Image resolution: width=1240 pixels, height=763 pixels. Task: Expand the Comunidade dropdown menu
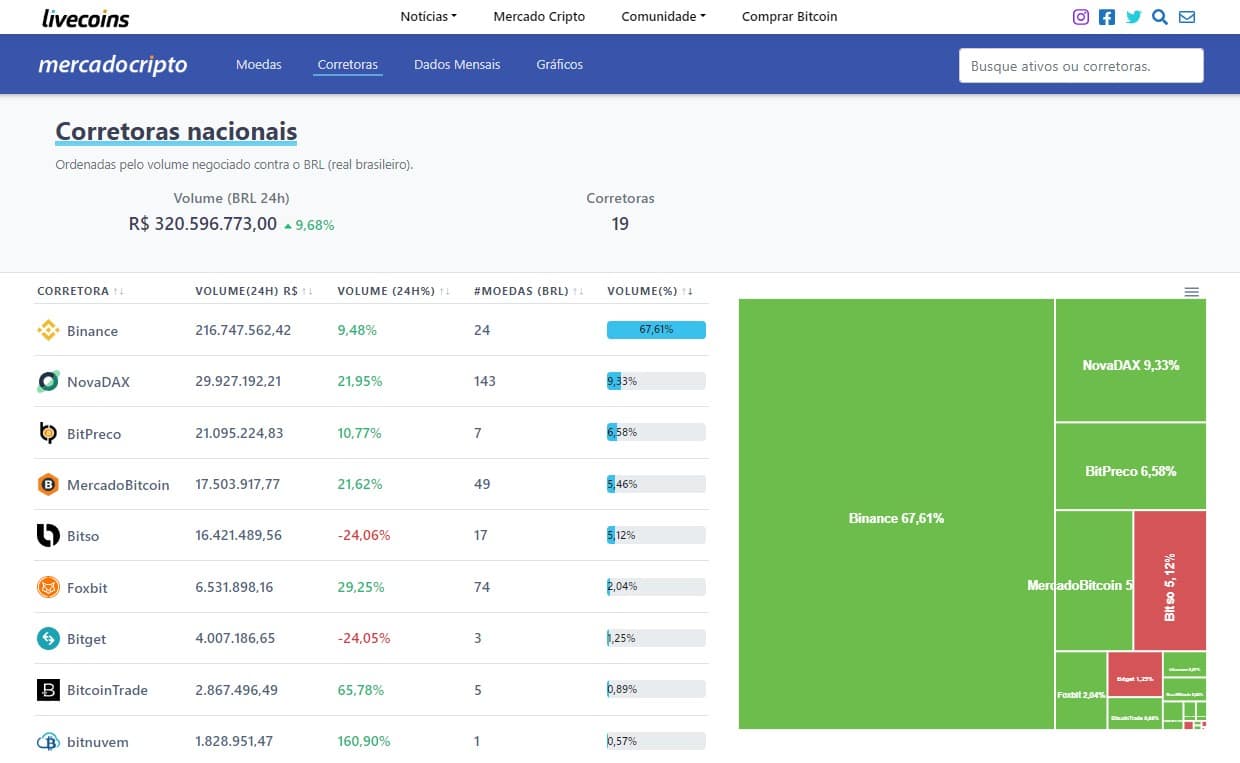click(664, 16)
